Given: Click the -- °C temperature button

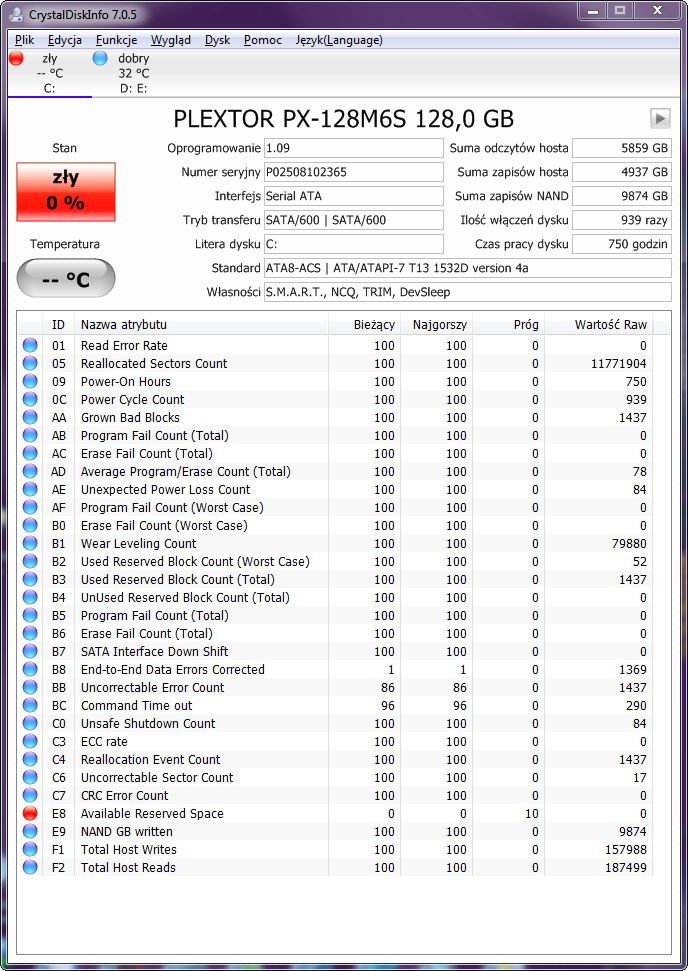Looking at the screenshot, I should click(66, 279).
